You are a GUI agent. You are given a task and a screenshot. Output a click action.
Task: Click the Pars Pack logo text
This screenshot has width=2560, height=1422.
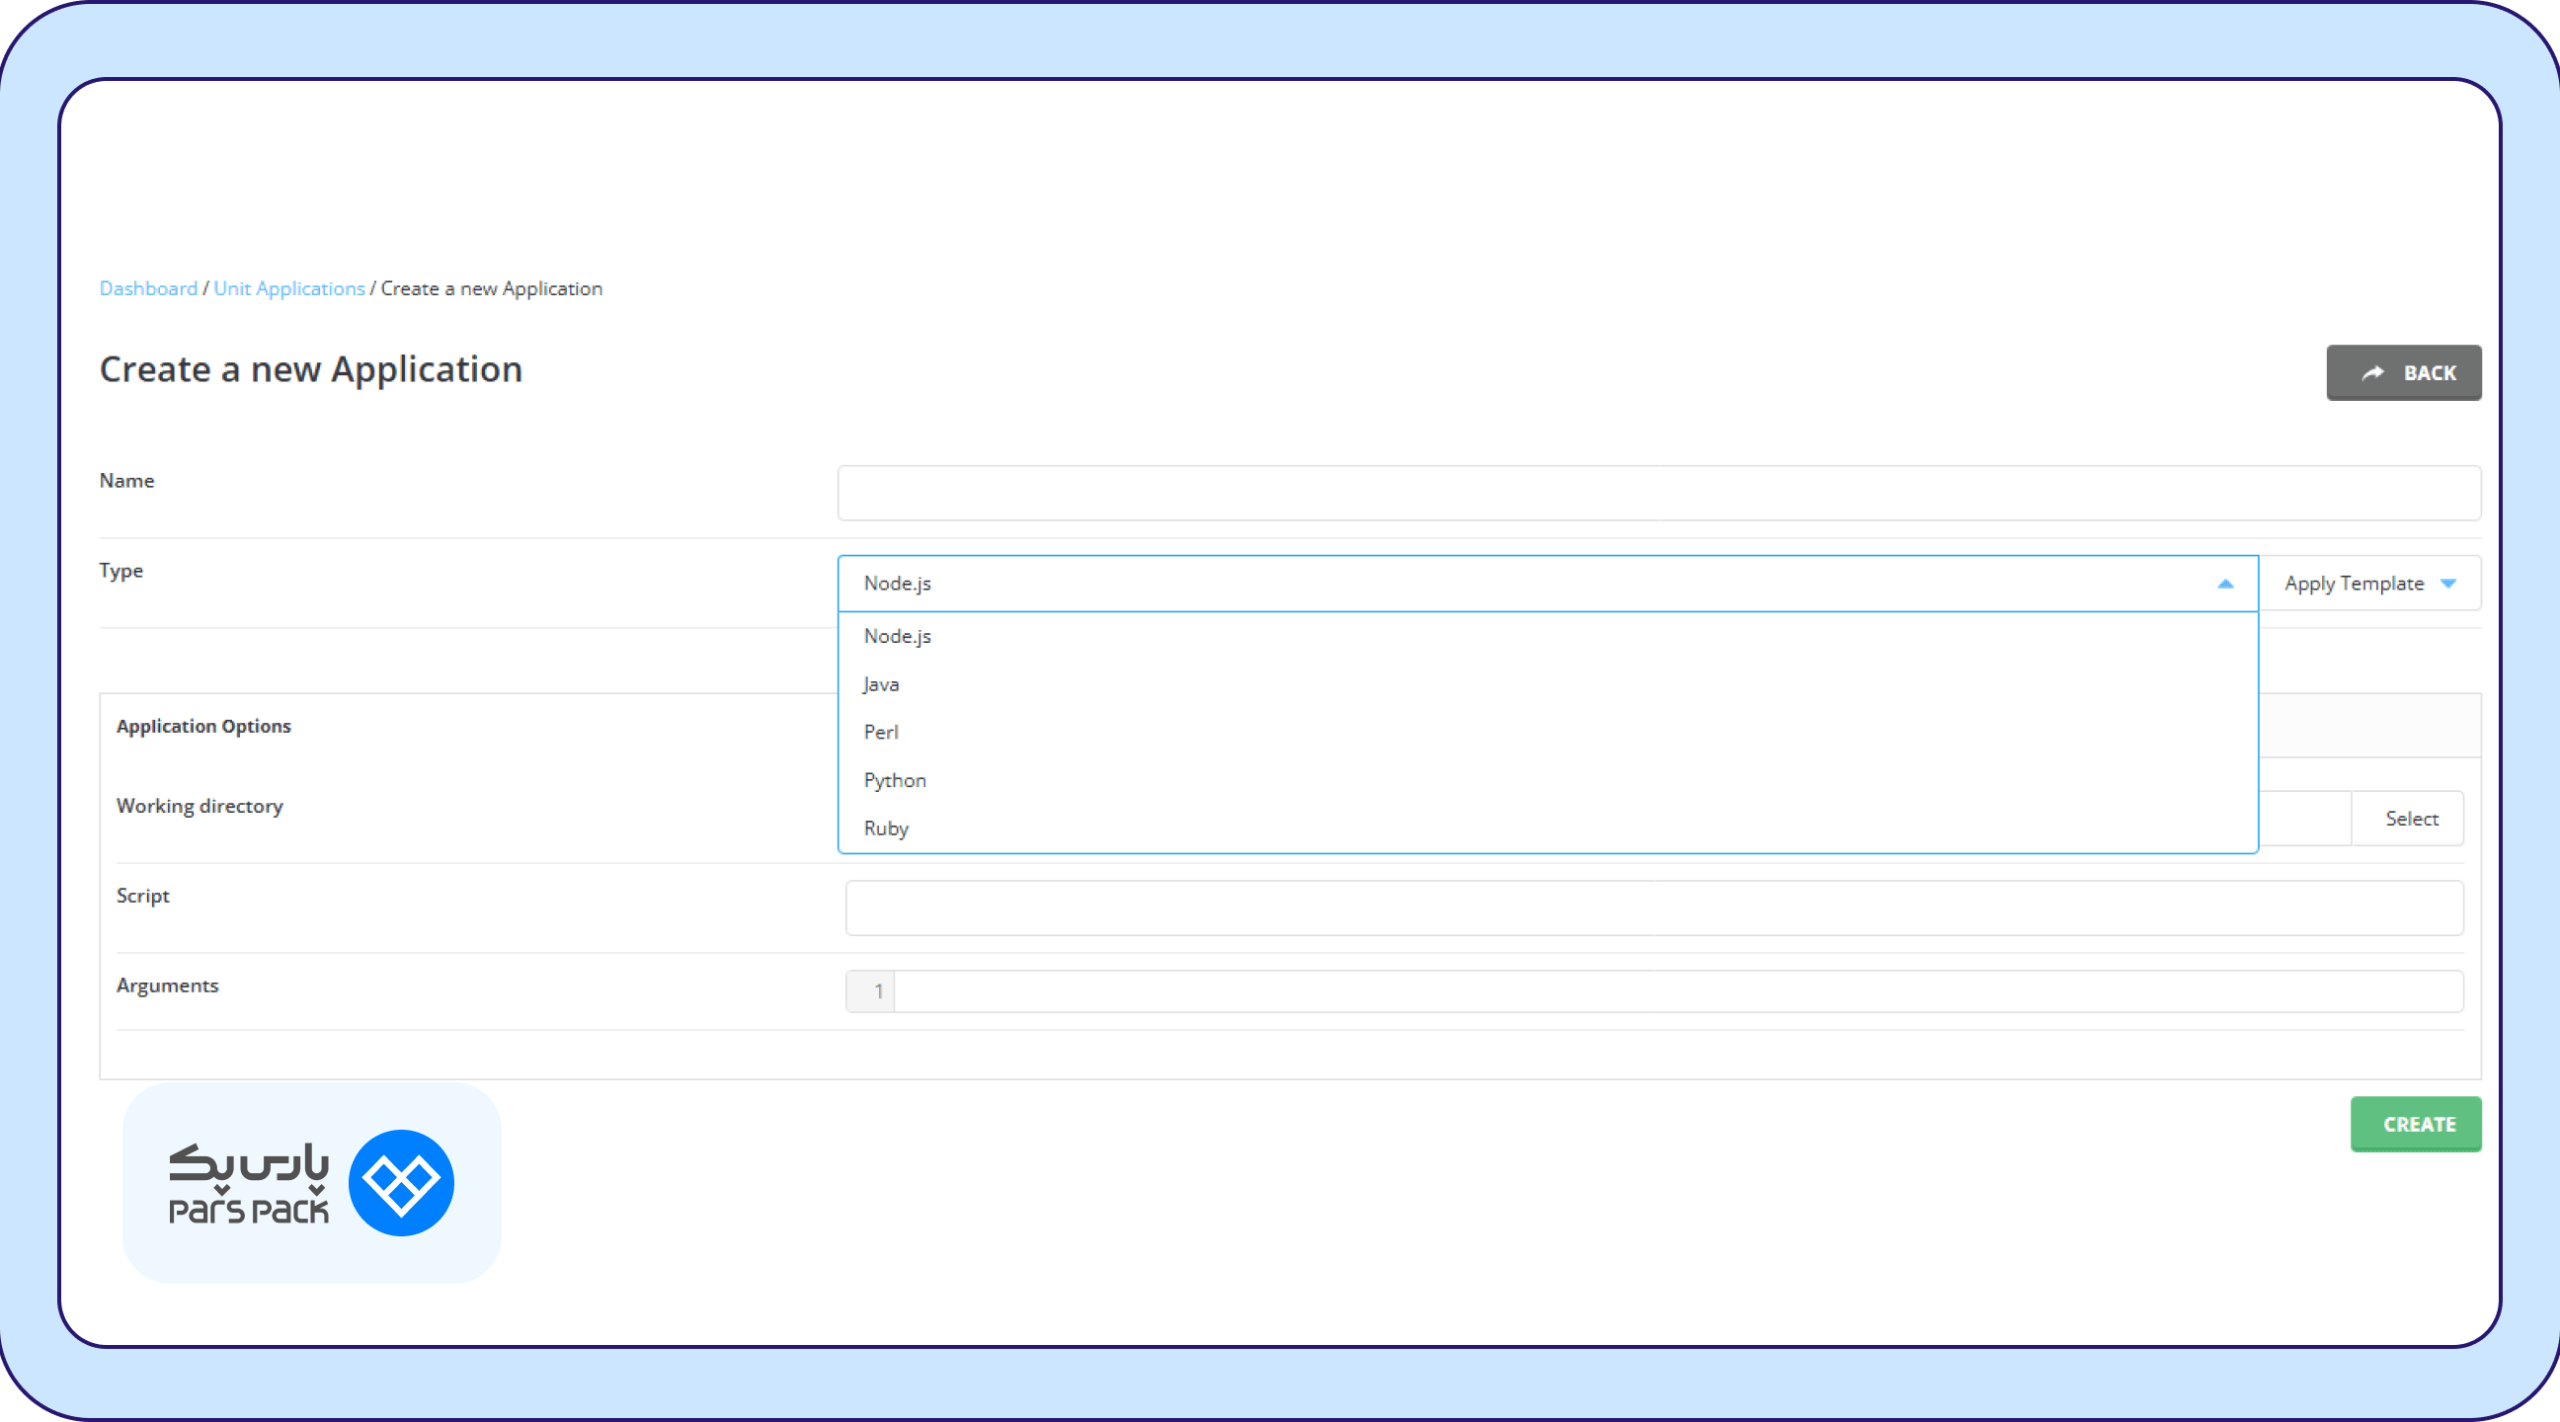pyautogui.click(x=248, y=1185)
